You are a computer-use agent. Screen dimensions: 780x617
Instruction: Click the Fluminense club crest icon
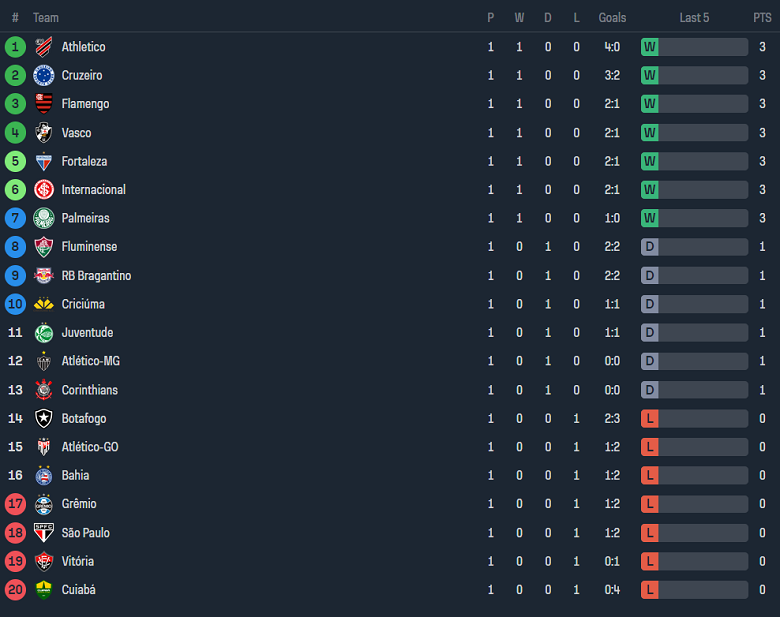pos(43,247)
